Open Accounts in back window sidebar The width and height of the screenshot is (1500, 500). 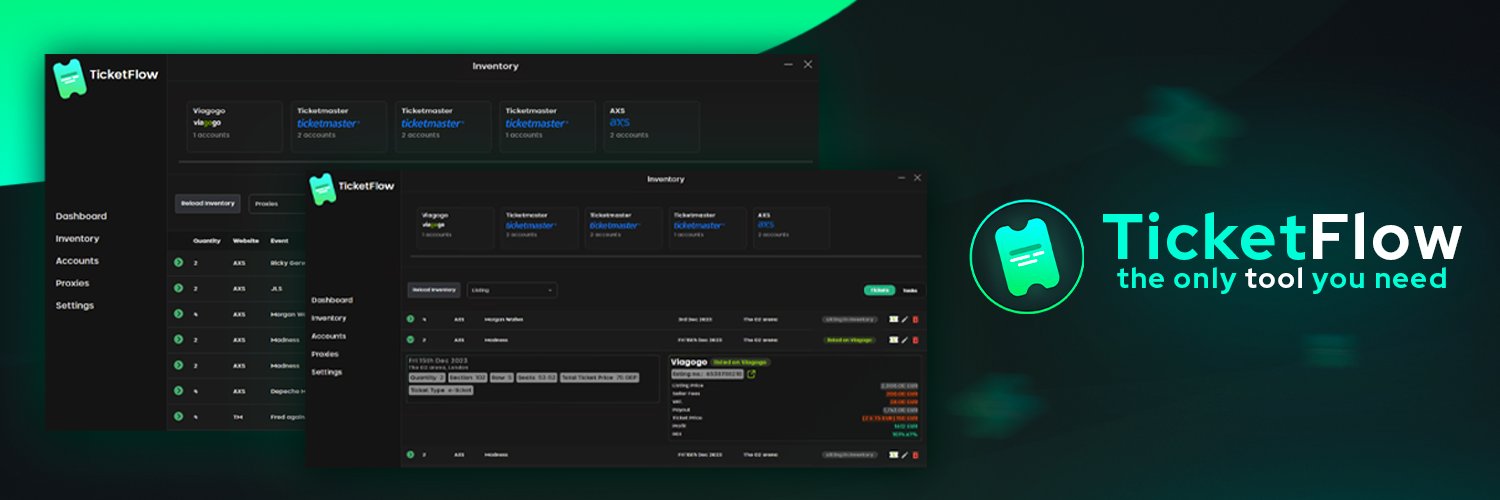tap(77, 261)
